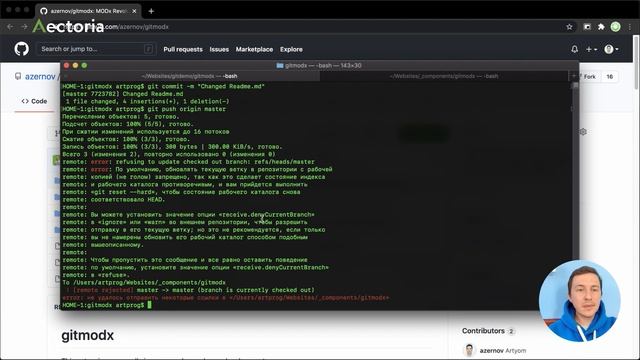Add a new terminal tab with the plus
This screenshot has width=640, height=360.
click(x=573, y=76)
